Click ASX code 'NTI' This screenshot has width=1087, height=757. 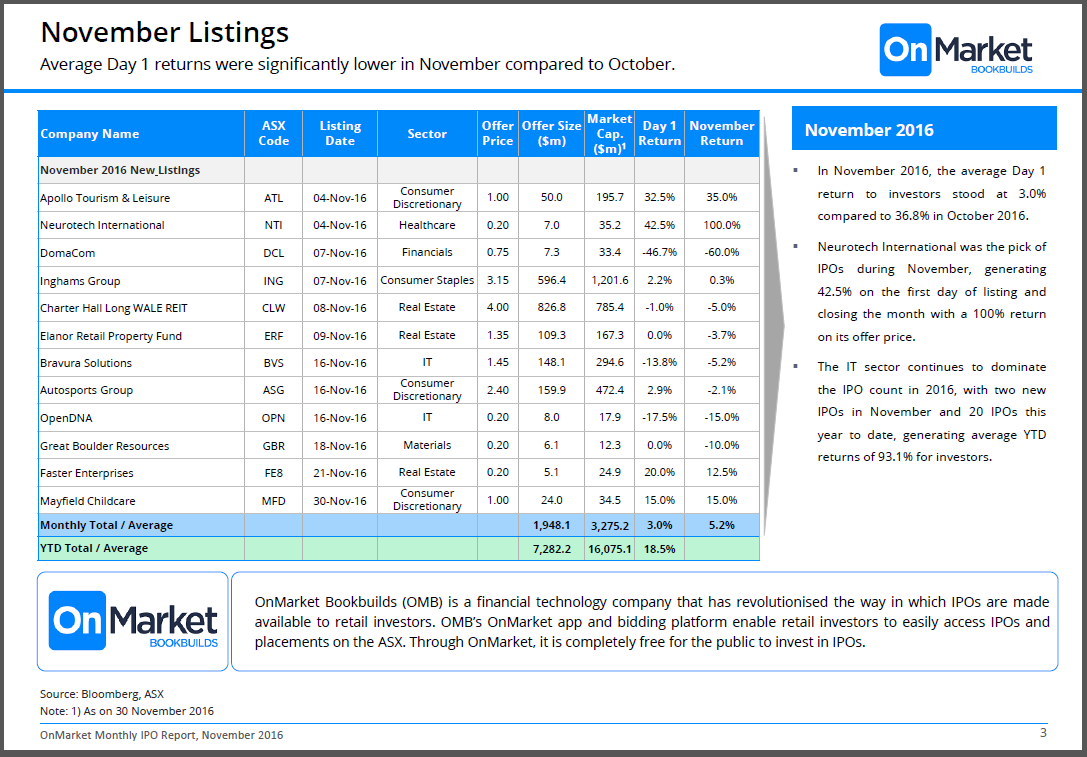[x=274, y=225]
